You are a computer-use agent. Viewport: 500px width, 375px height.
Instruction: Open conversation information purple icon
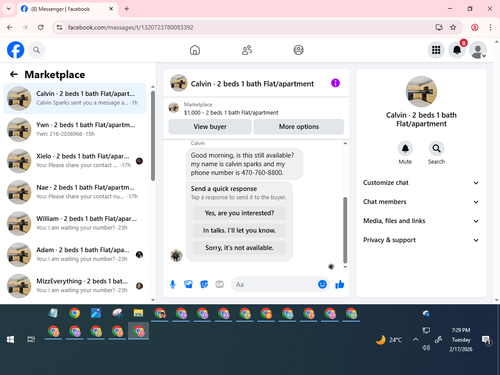tap(335, 83)
